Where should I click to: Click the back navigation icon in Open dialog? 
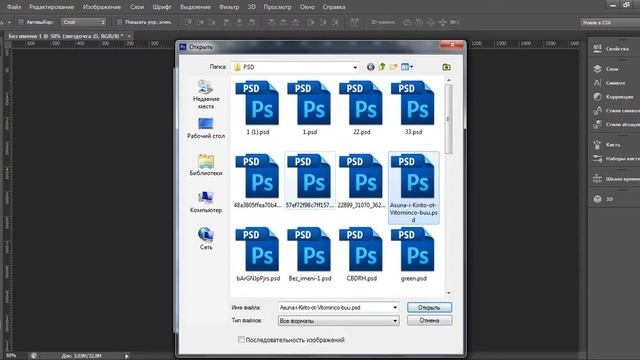coord(370,67)
